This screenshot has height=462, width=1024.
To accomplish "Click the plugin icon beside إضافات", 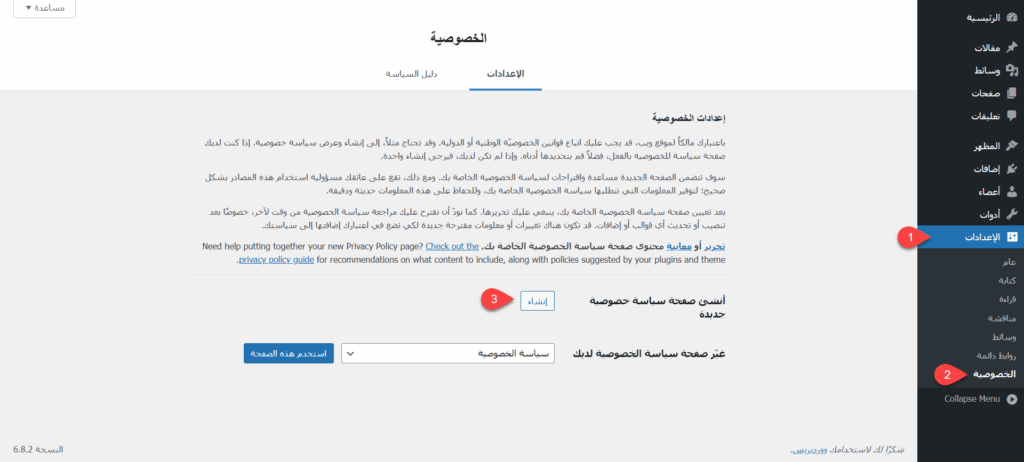I will click(1012, 169).
